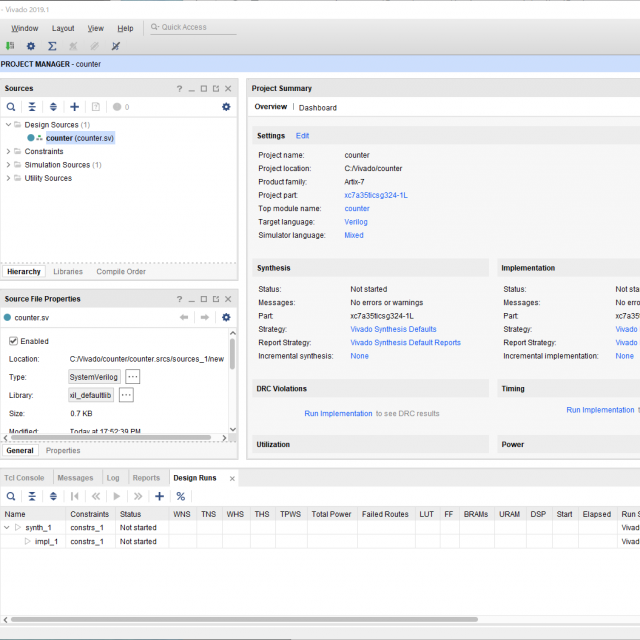The height and width of the screenshot is (640, 640).
Task: Click the browse button next to SystemVerilog type
Action: pyautogui.click(x=132, y=376)
